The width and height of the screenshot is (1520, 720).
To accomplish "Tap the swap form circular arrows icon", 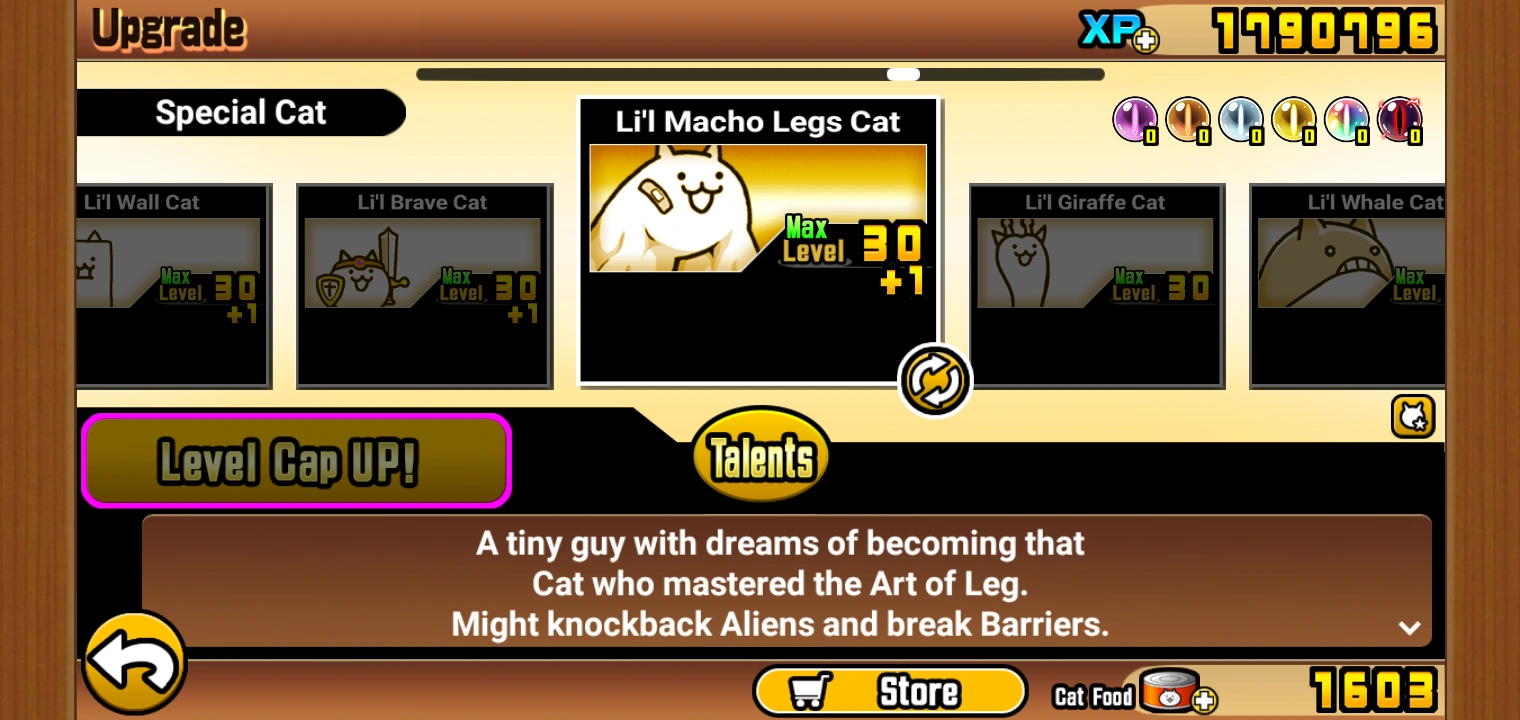I will pyautogui.click(x=935, y=380).
